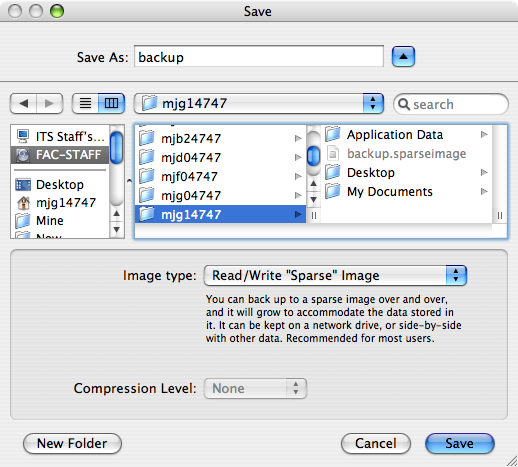Expand My Documents with its arrow
518x467 pixels.
(484, 192)
